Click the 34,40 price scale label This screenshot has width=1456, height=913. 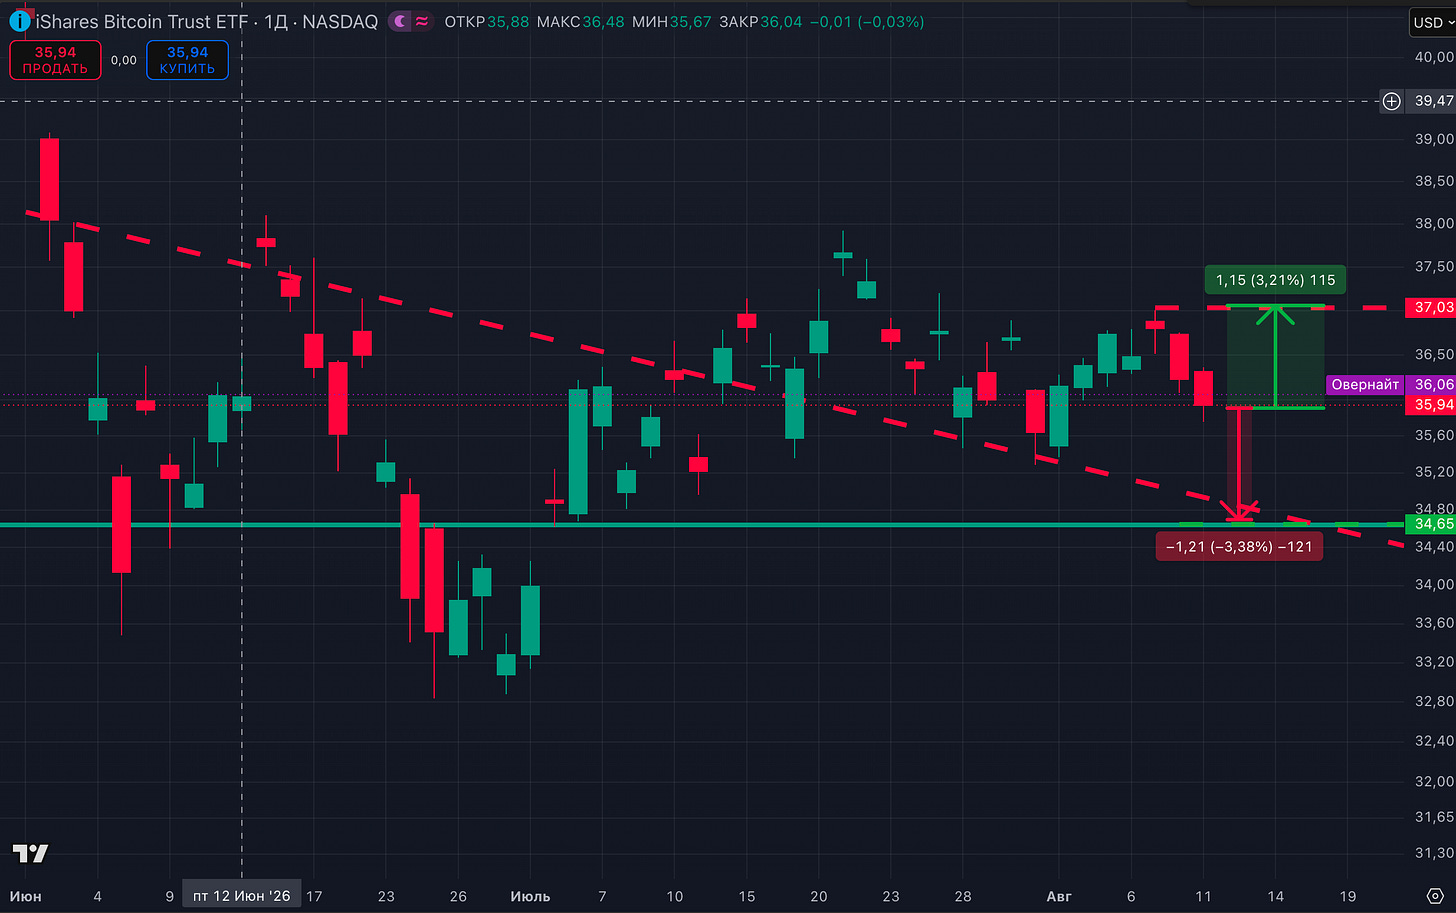coord(1434,546)
